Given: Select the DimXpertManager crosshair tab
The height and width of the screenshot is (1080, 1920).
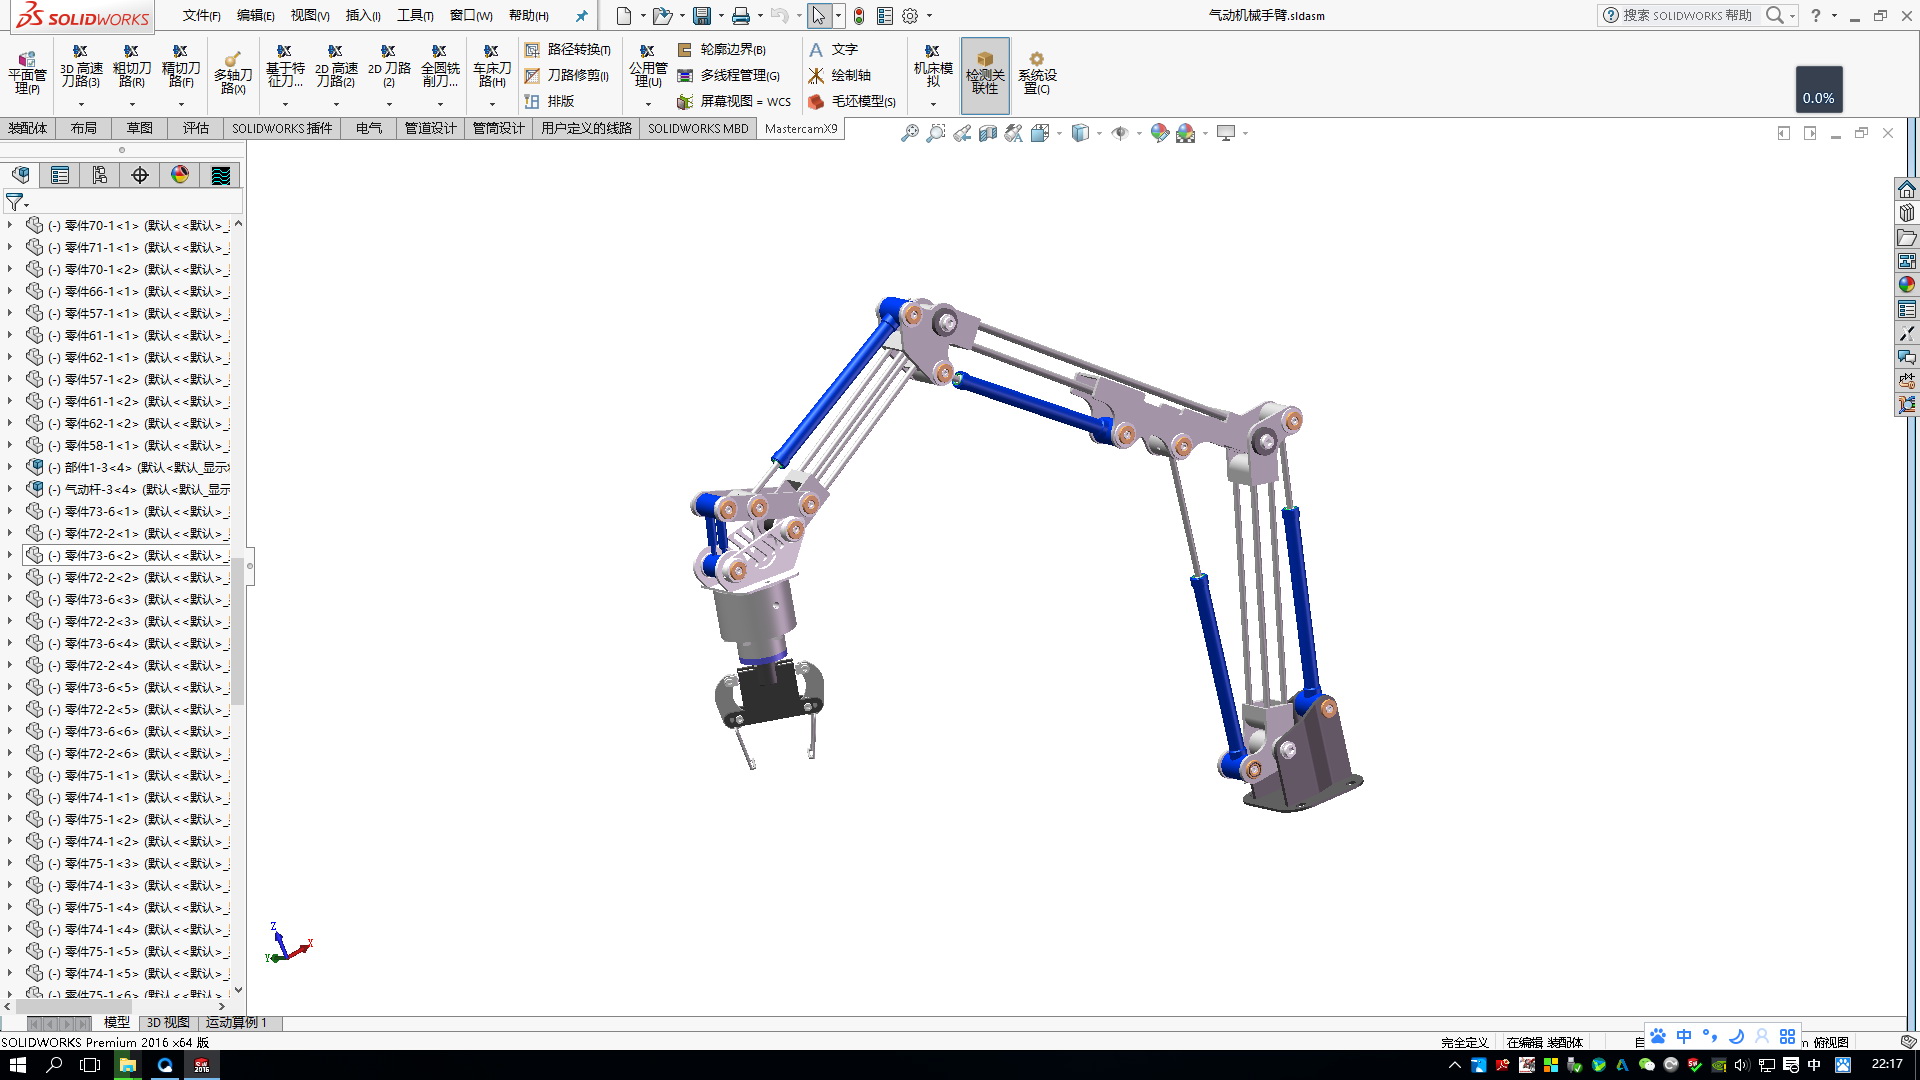Looking at the screenshot, I should 140,176.
